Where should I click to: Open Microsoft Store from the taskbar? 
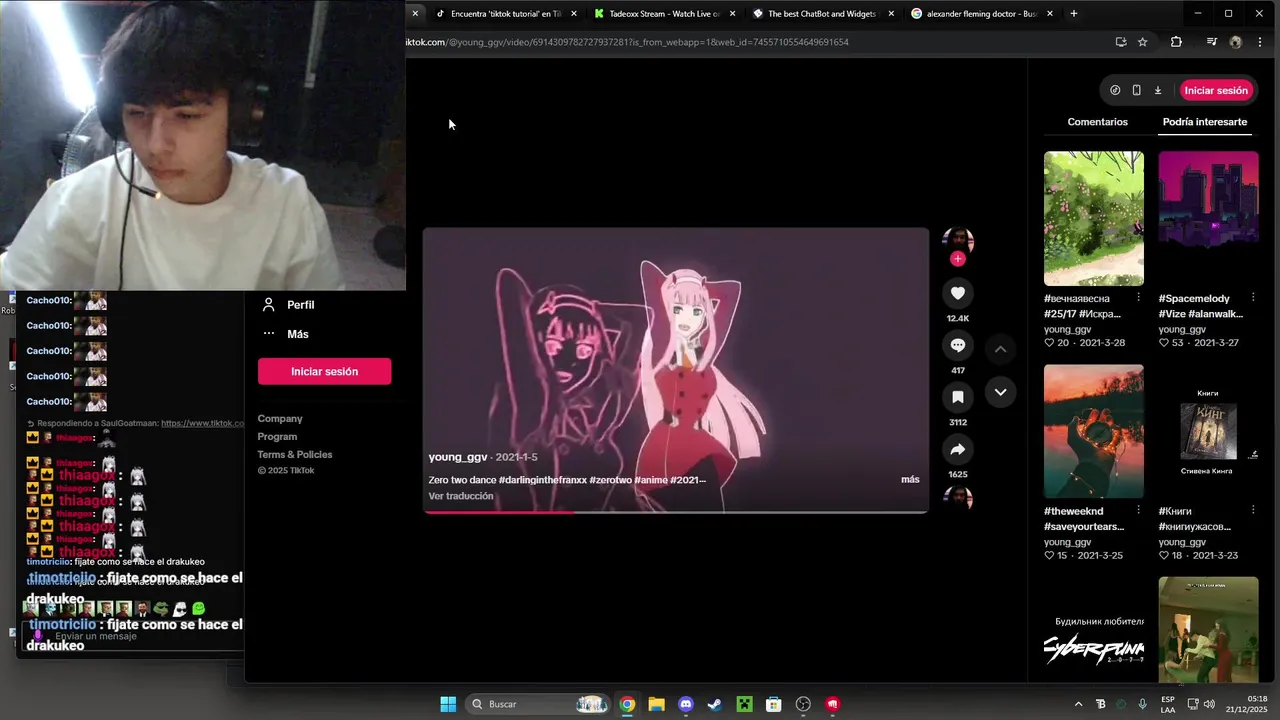[x=773, y=704]
